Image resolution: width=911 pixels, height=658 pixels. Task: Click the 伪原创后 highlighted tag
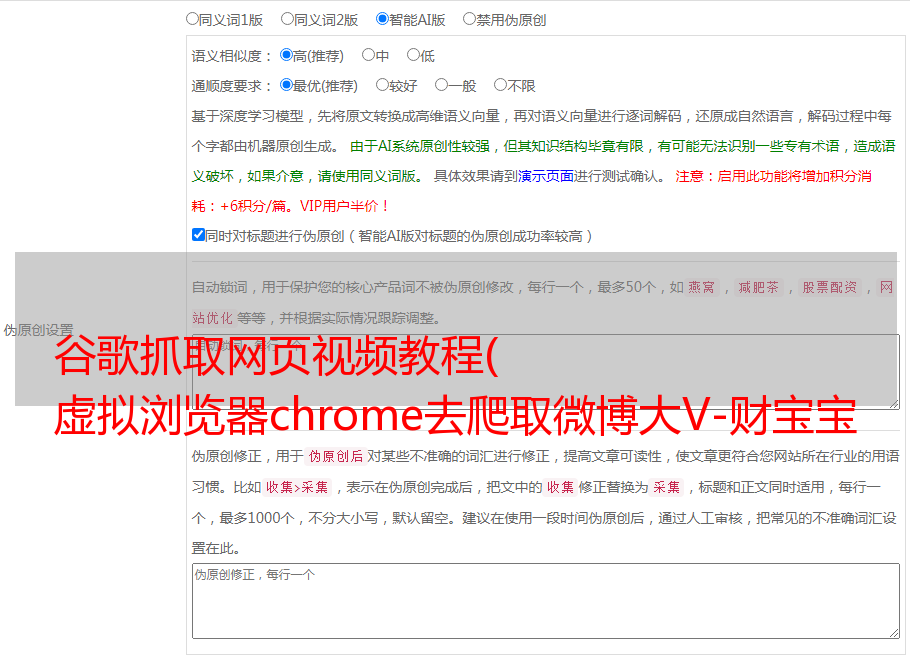click(336, 456)
